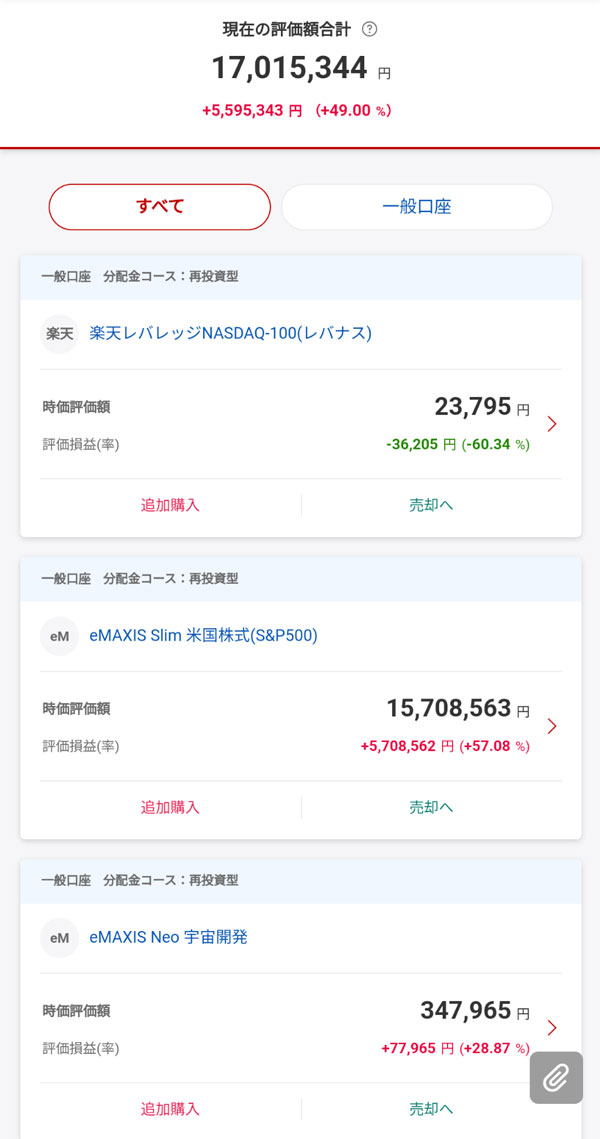Open chevron for eMAXIS Slim S&P500

click(552, 726)
